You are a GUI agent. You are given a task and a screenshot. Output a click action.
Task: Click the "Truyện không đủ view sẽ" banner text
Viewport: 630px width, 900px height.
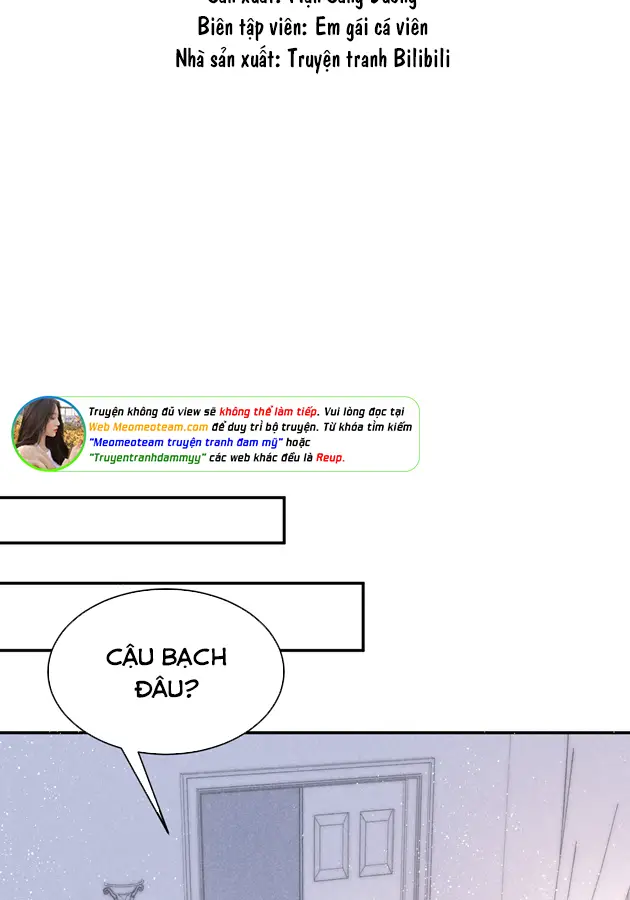pos(152,412)
